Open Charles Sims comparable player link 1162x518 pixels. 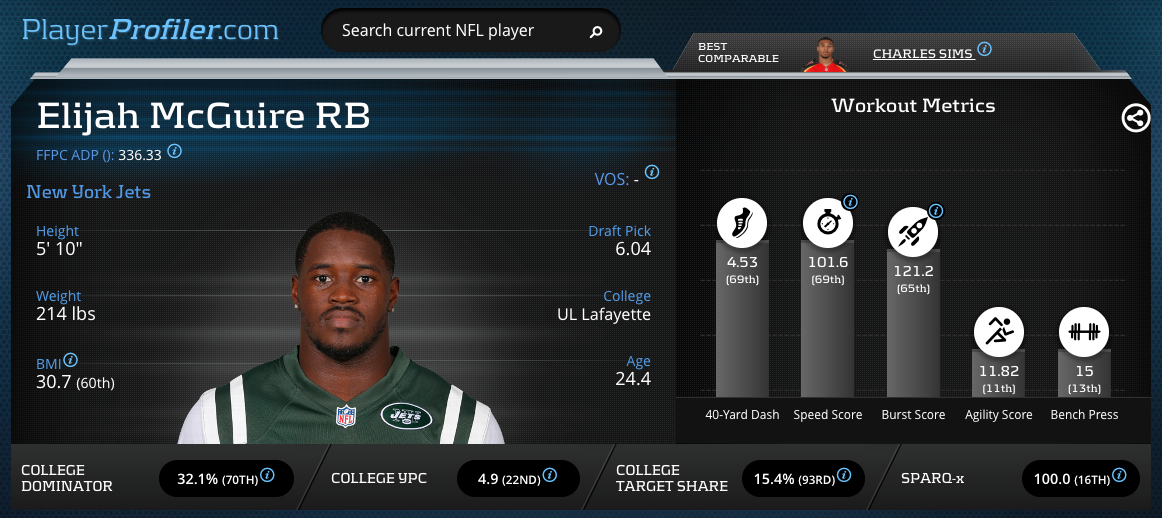tap(923, 54)
